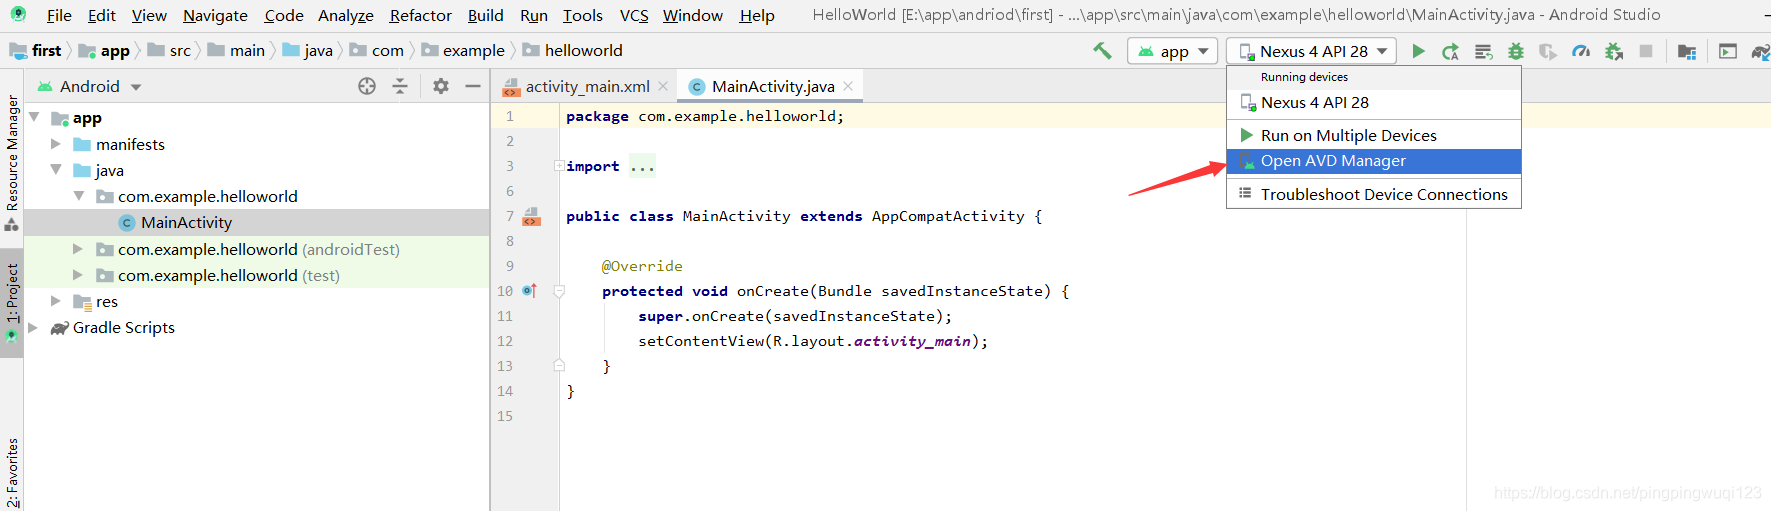
Task: Collapse the com.example.helloworld package arrow
Action: tap(78, 196)
